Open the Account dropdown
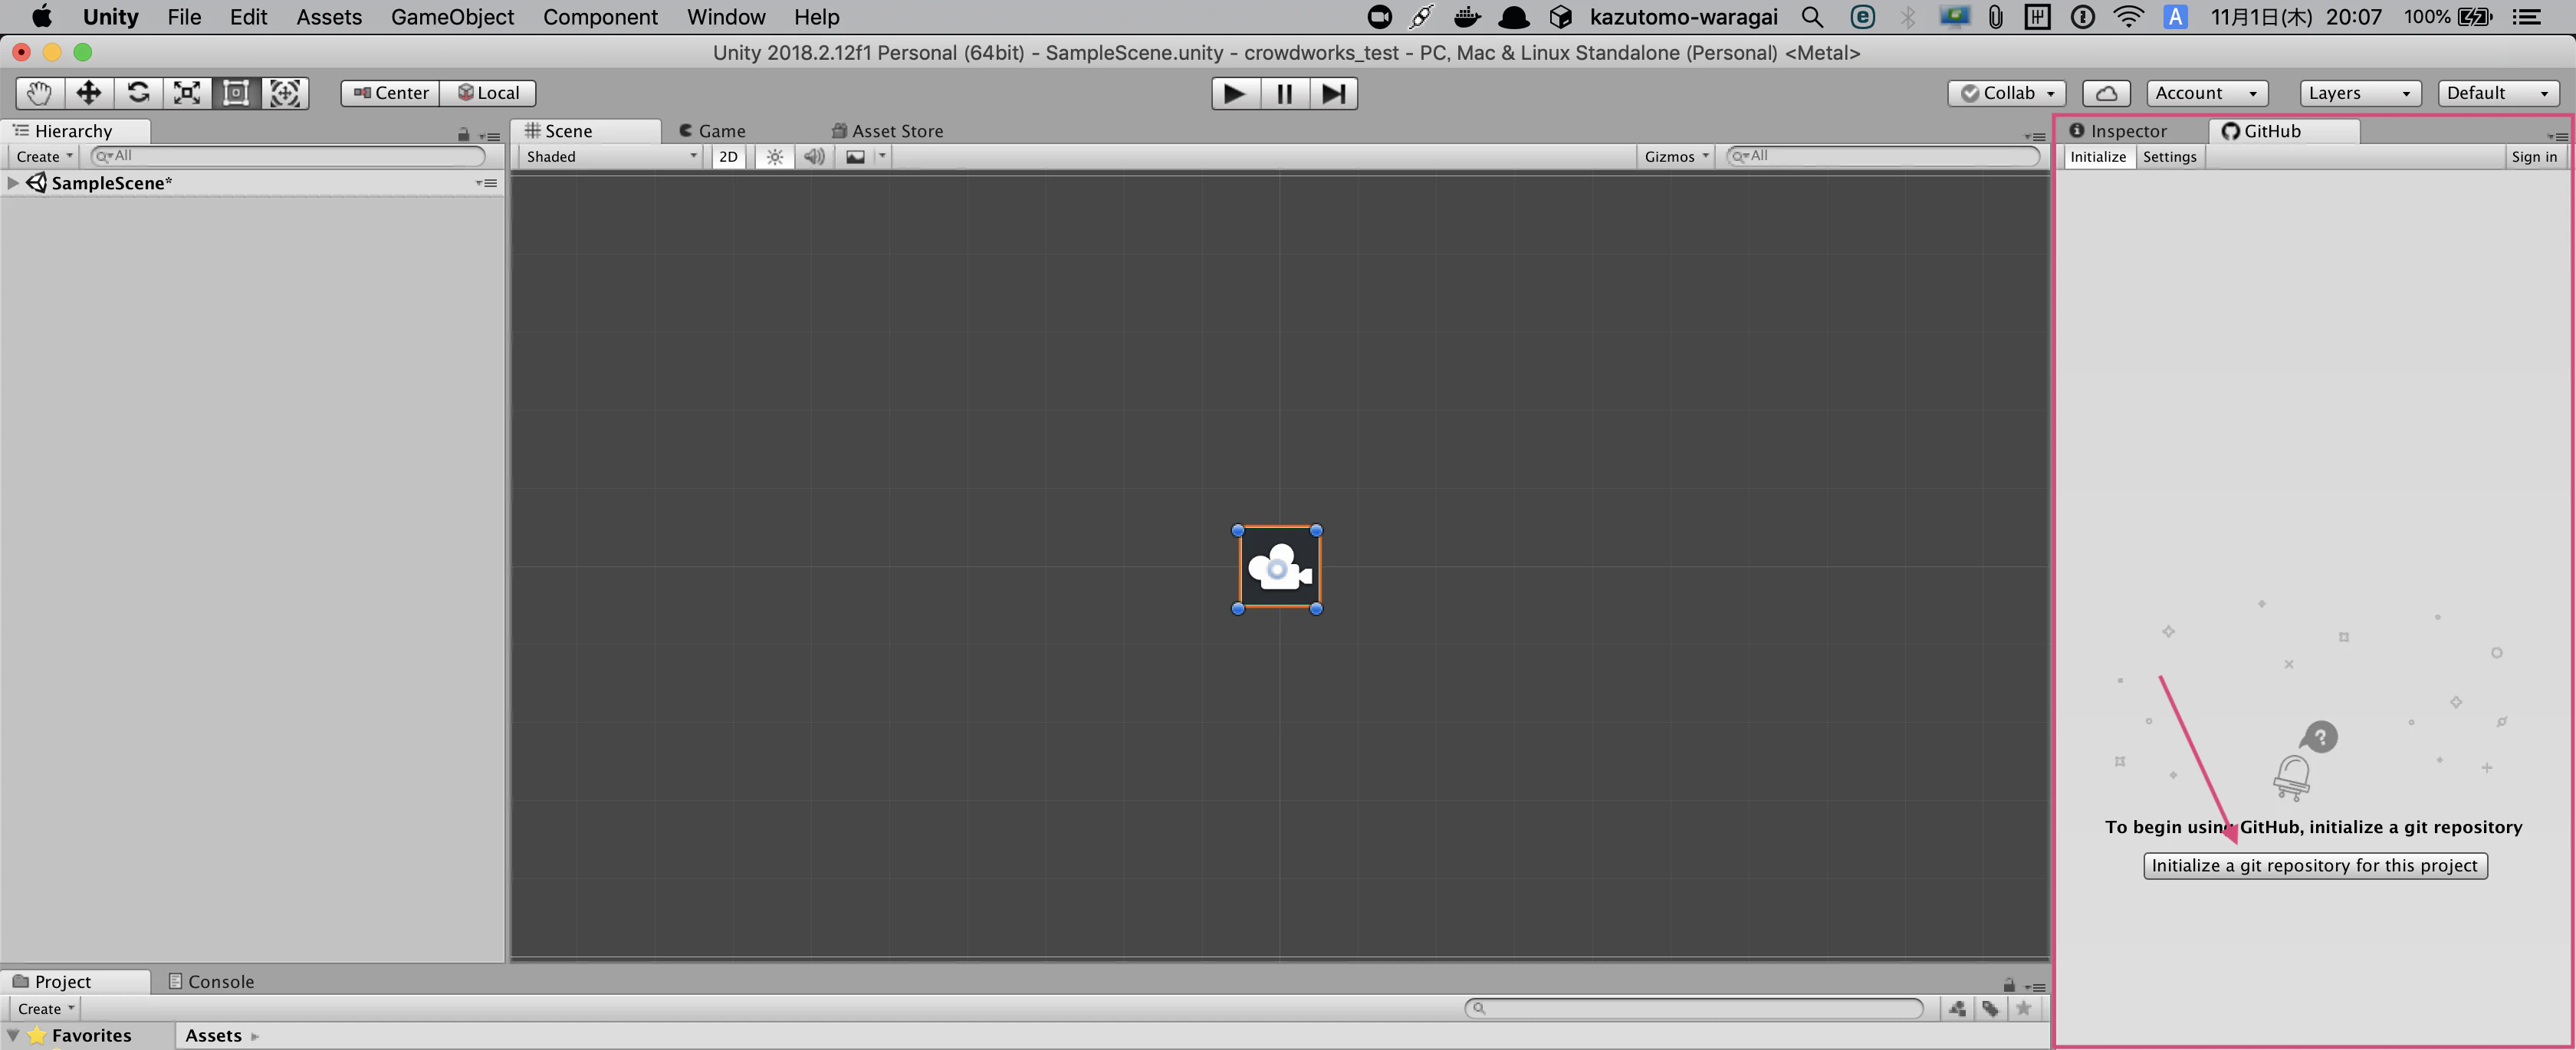Image resolution: width=2576 pixels, height=1050 pixels. click(2207, 93)
